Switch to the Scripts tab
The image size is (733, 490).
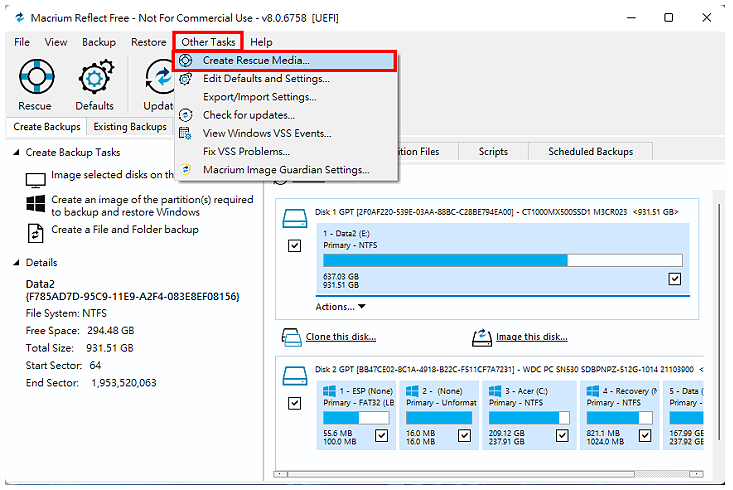click(x=493, y=151)
